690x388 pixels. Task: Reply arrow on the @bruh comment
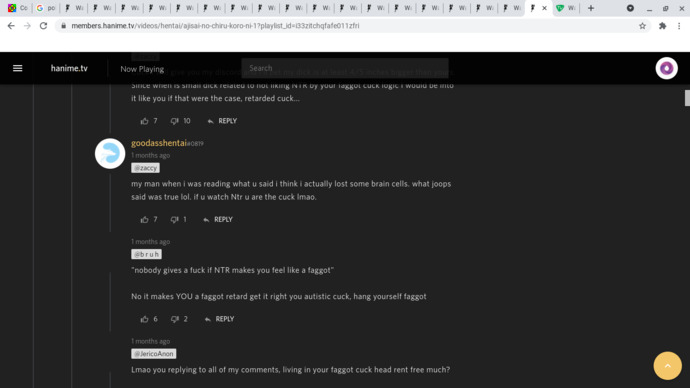pyautogui.click(x=207, y=319)
